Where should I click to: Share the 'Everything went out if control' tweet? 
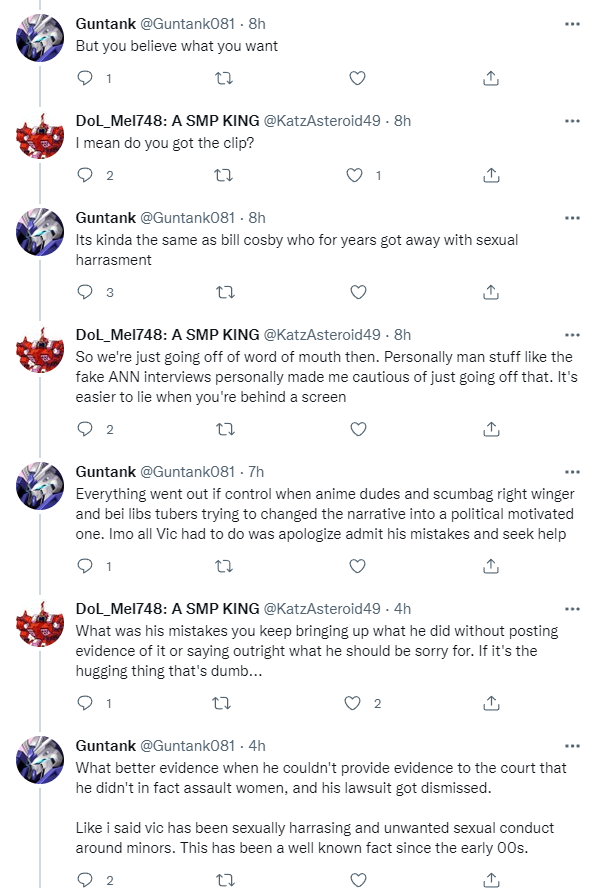tap(491, 566)
